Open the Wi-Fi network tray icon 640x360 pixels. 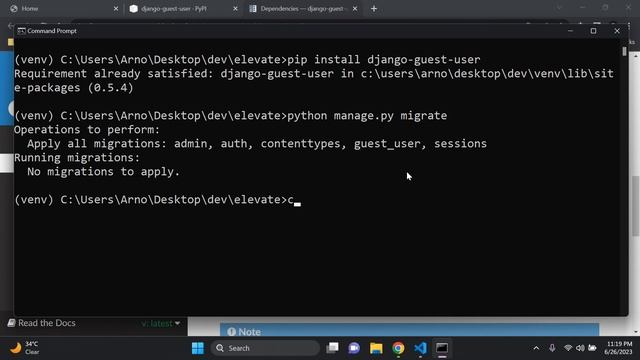point(568,348)
